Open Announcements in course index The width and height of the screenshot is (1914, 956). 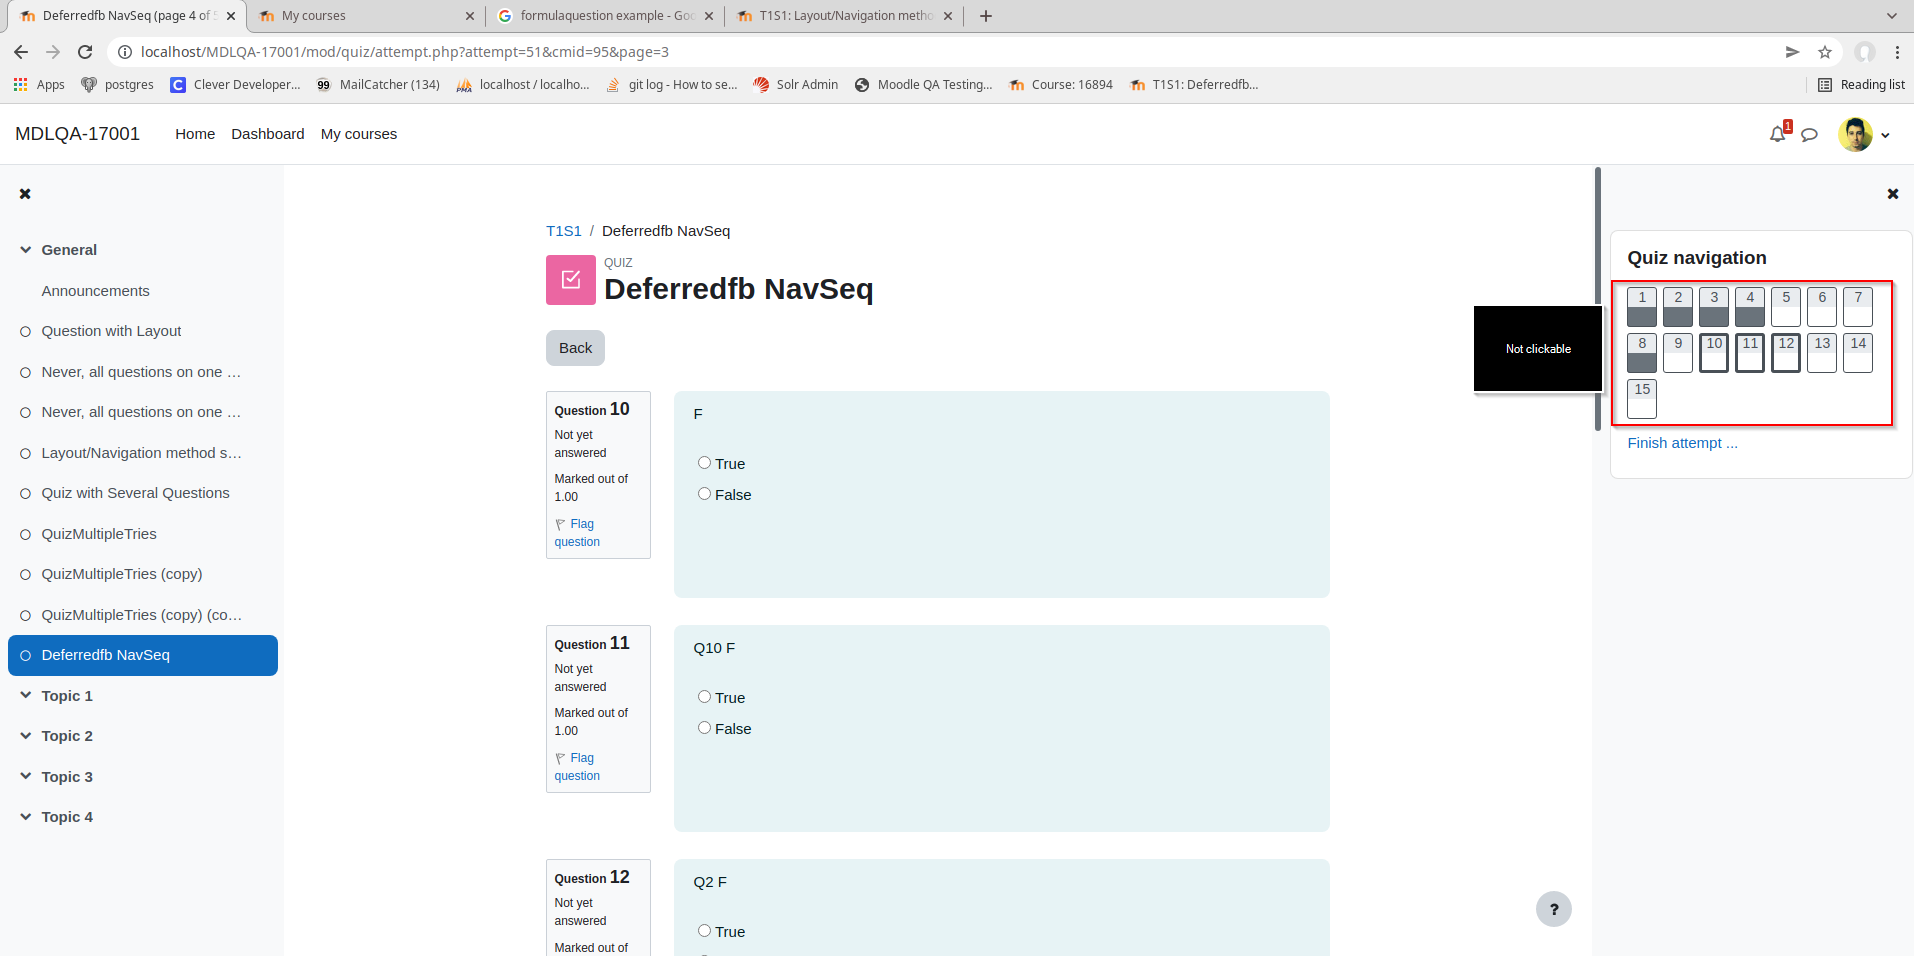tap(95, 291)
